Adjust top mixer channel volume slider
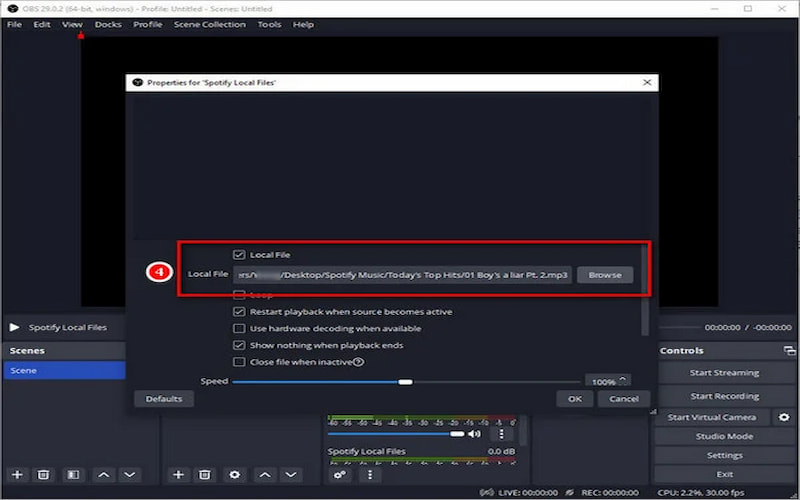The image size is (800, 500). pyautogui.click(x=396, y=434)
